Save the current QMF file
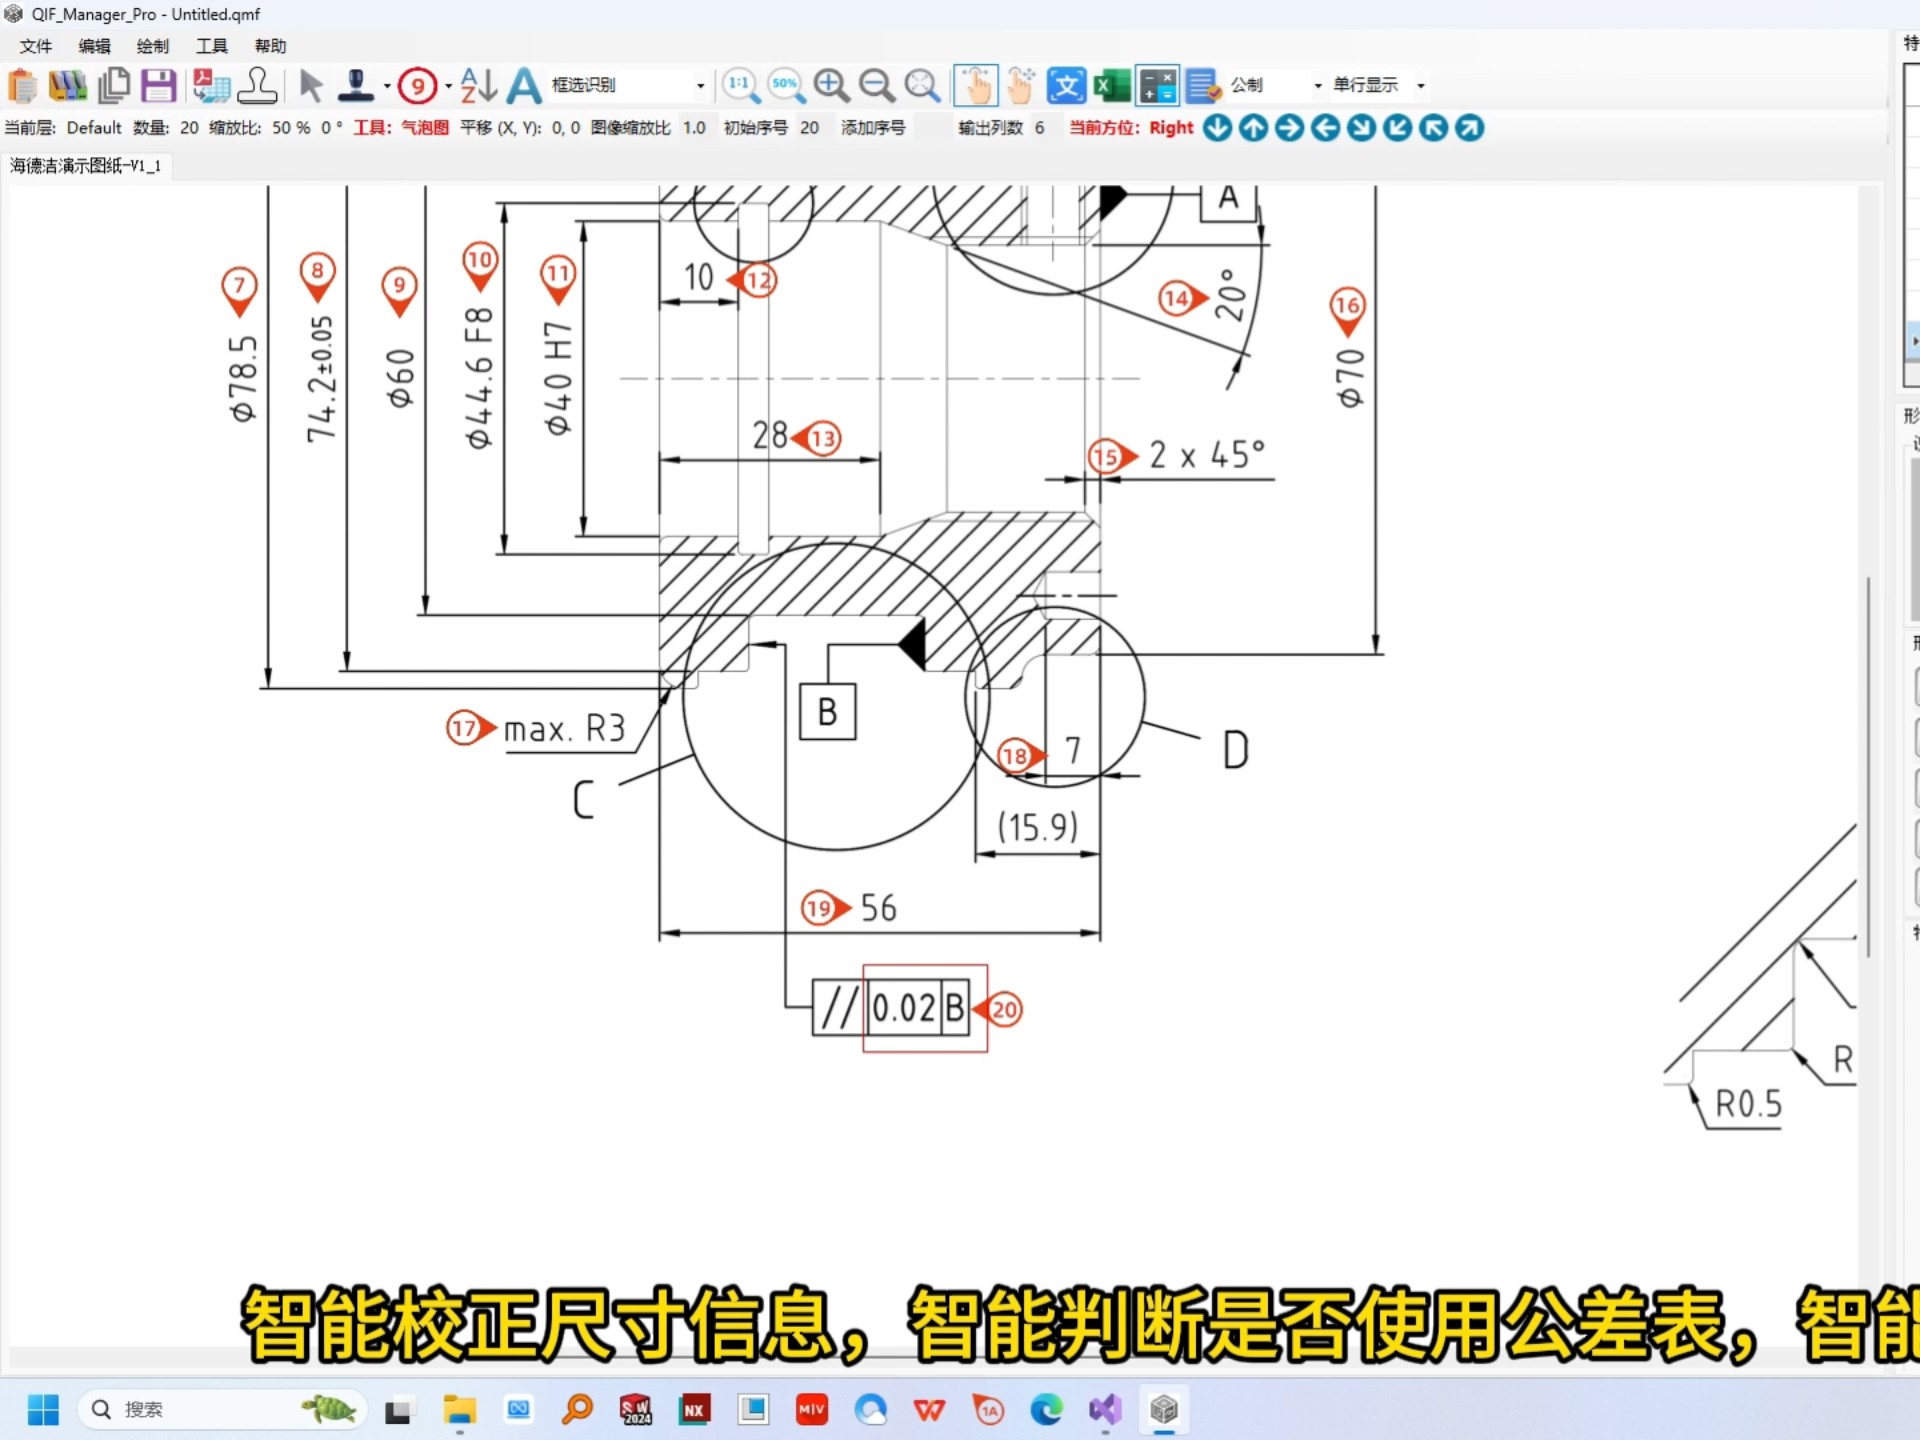The height and width of the screenshot is (1440, 1920). pos(158,85)
